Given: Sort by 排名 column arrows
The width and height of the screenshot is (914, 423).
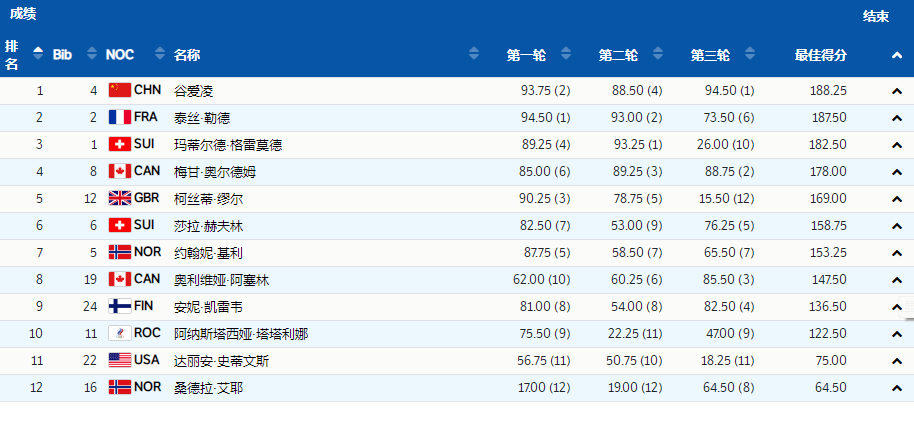Looking at the screenshot, I should pos(38,53).
